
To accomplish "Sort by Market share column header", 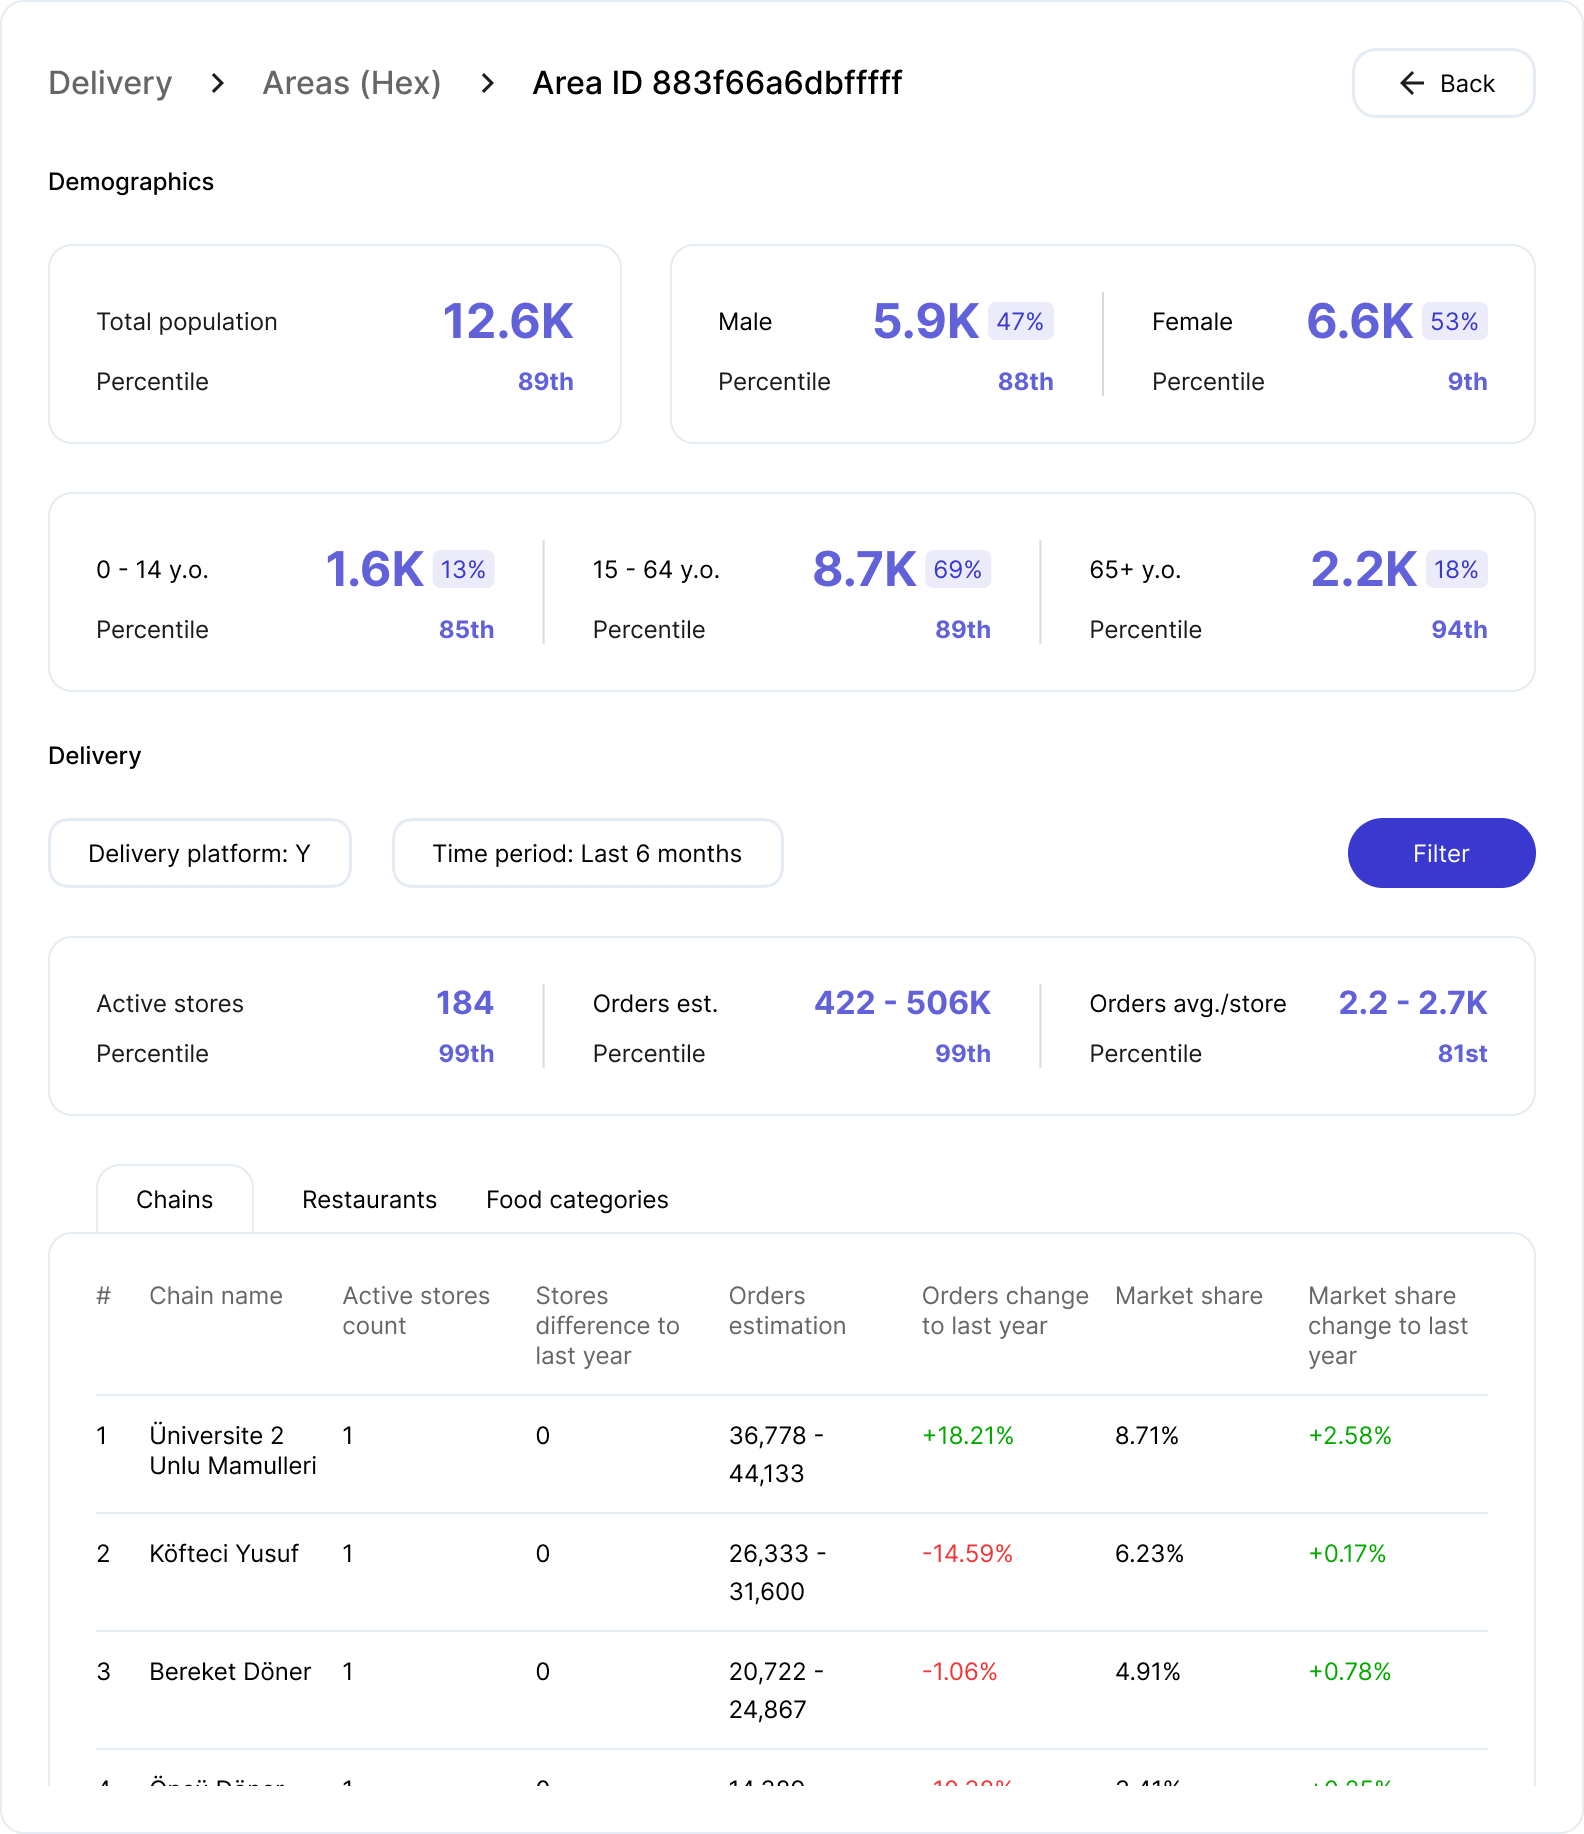I will [1188, 1295].
